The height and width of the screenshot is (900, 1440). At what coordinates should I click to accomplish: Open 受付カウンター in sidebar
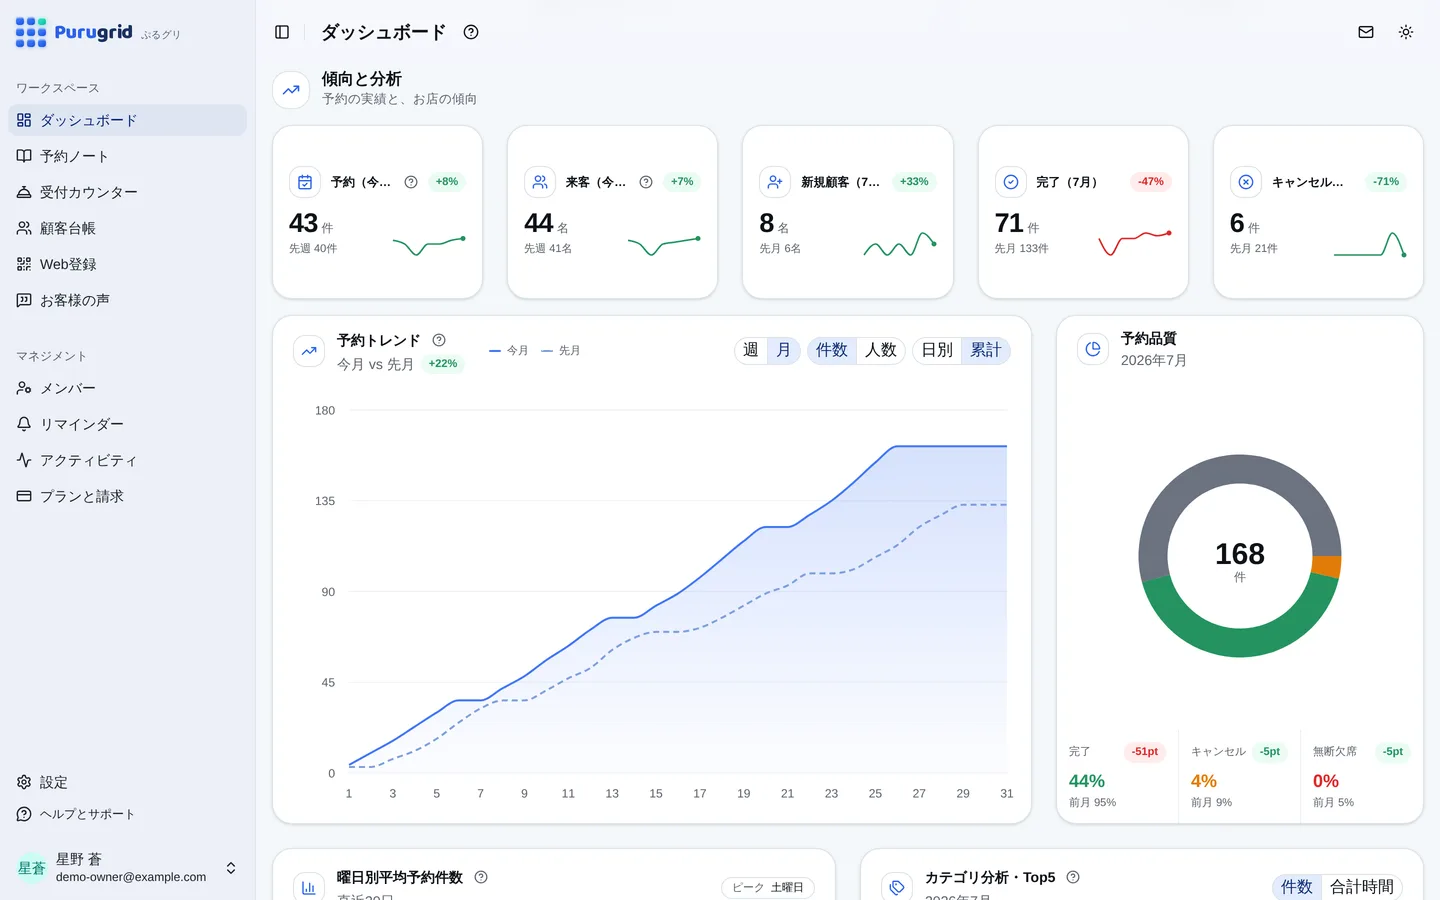point(128,192)
